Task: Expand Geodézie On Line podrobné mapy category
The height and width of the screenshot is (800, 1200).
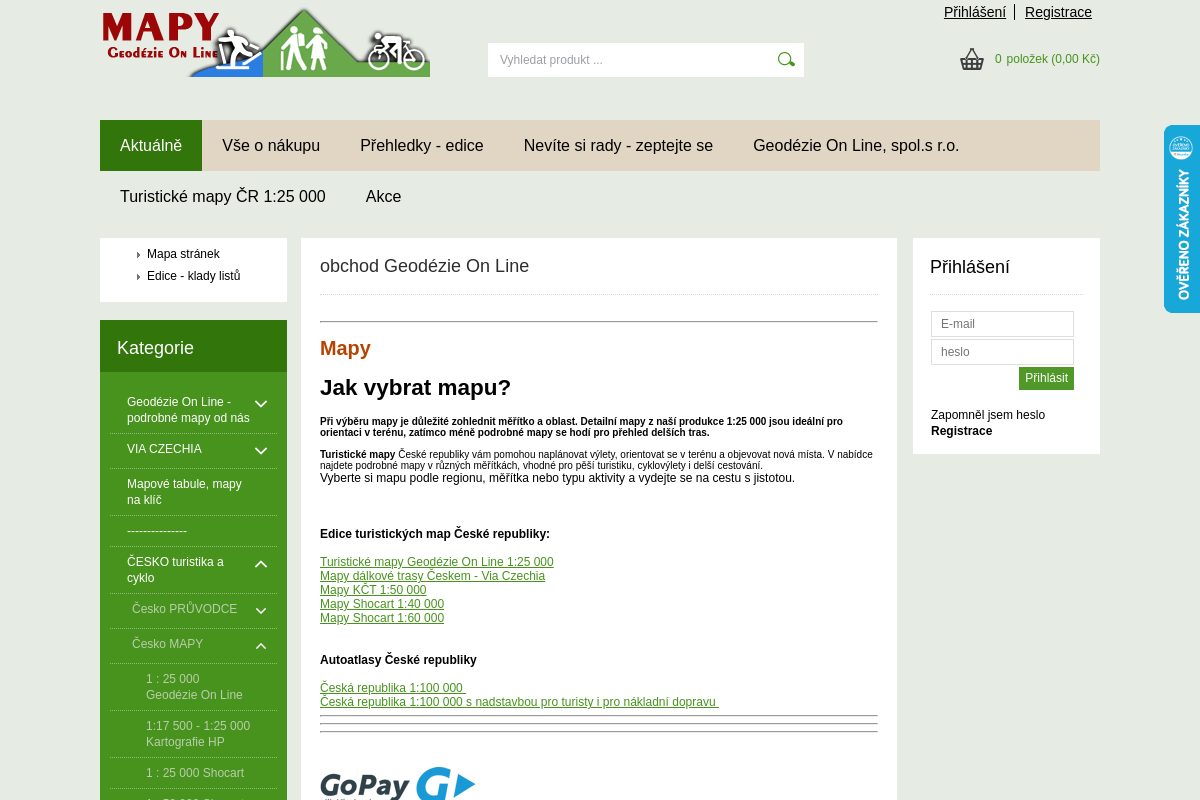Action: 261,404
